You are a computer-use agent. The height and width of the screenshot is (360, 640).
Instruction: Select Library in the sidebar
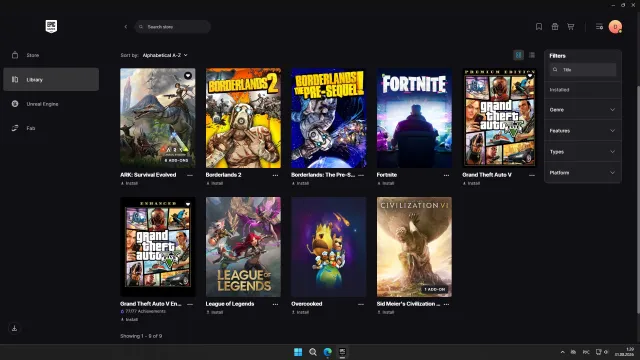point(51,80)
